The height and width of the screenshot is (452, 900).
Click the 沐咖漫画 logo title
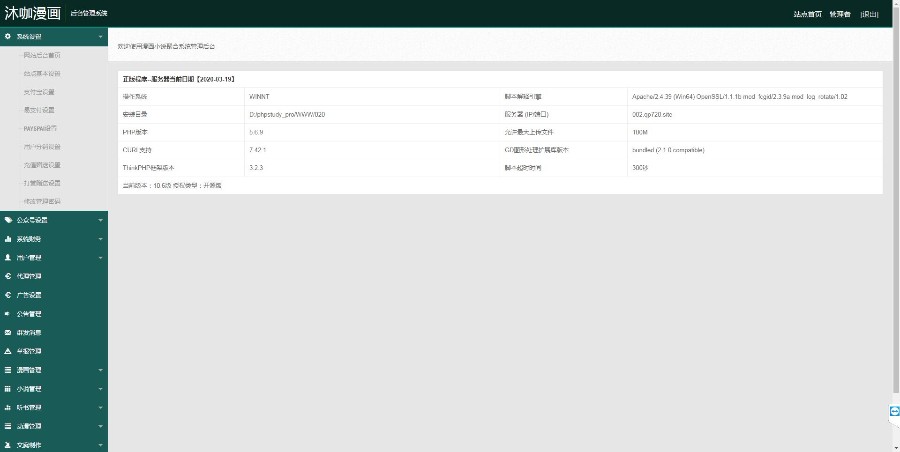32,14
